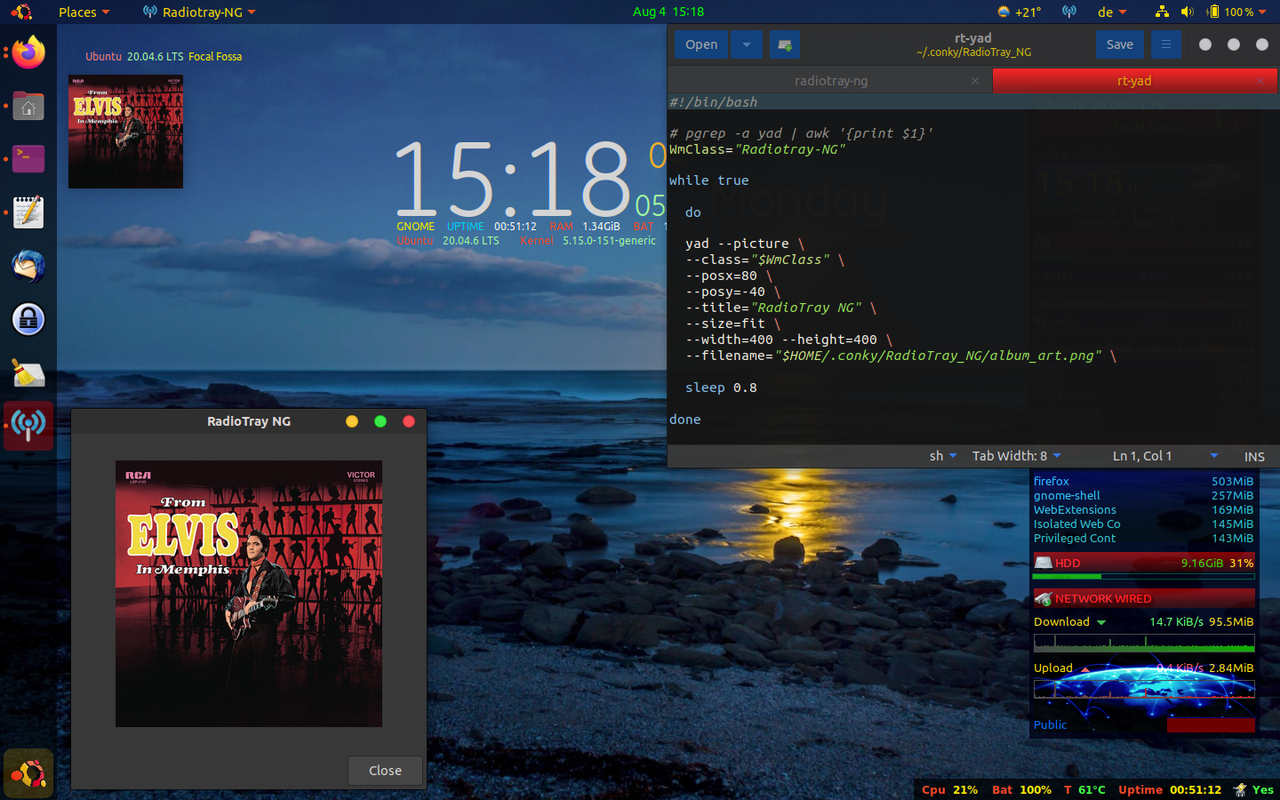Click the HDD drive icon in conky
1280x800 pixels.
1043,563
